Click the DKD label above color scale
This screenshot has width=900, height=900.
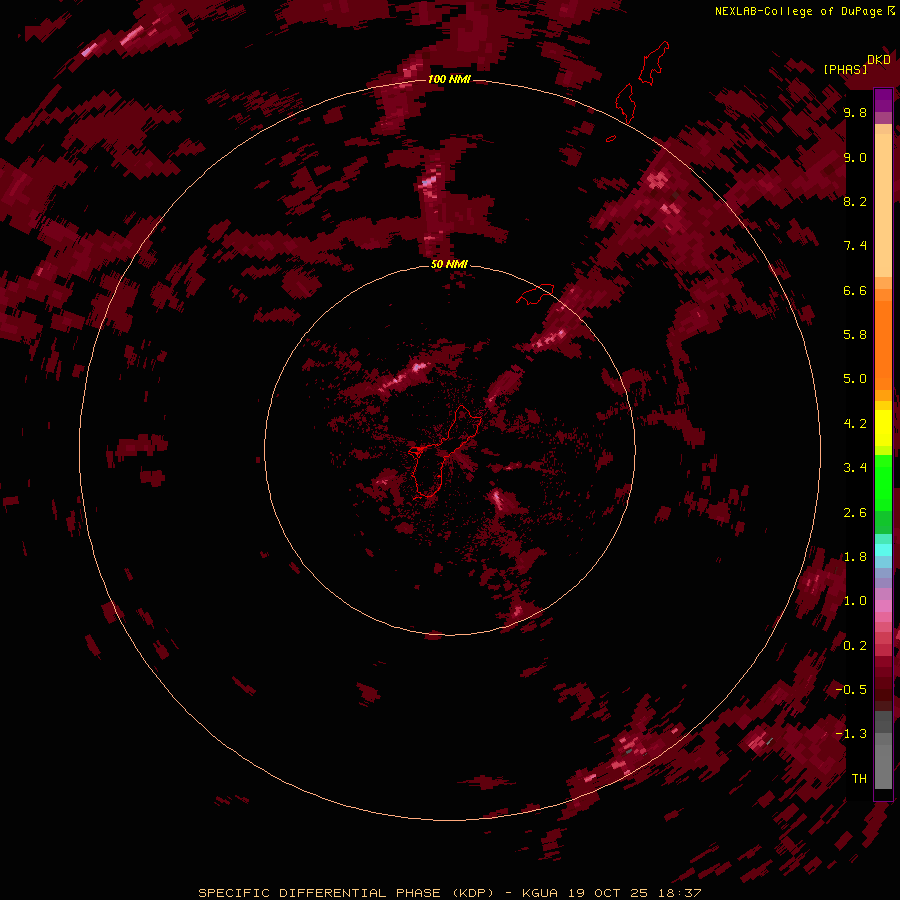pyautogui.click(x=879, y=60)
